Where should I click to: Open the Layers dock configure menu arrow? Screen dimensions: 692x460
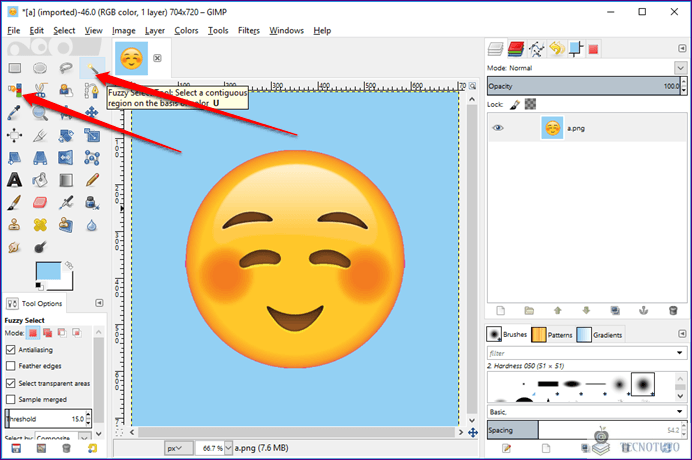pos(682,48)
